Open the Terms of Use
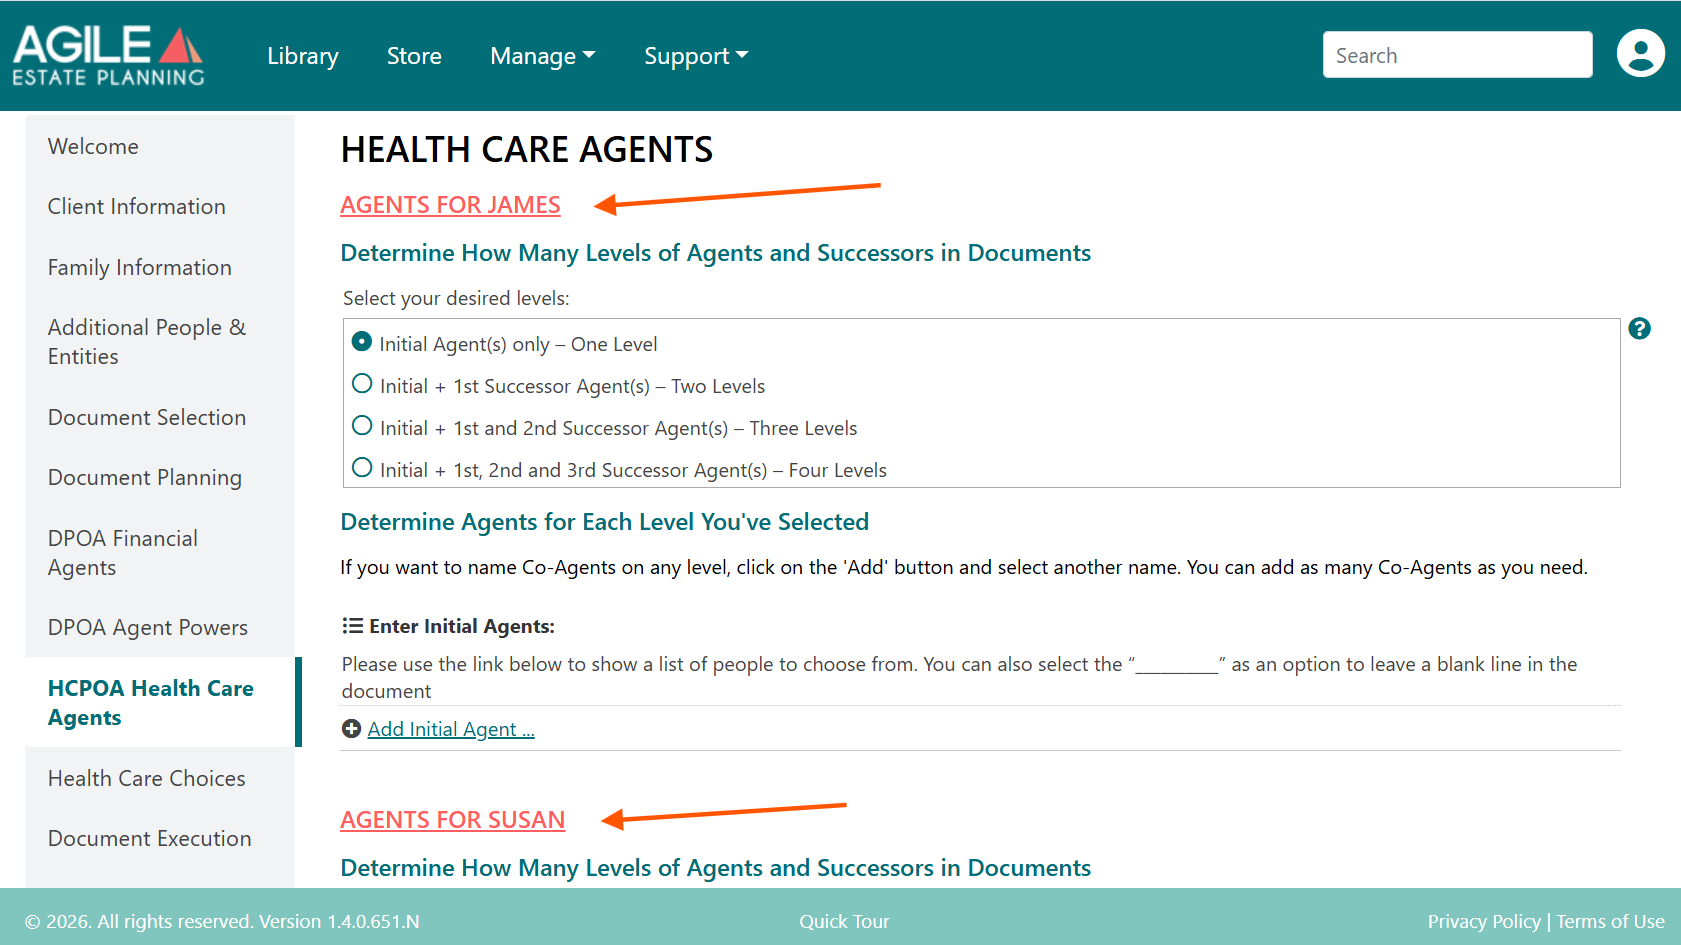The image size is (1681, 945). point(1610,921)
